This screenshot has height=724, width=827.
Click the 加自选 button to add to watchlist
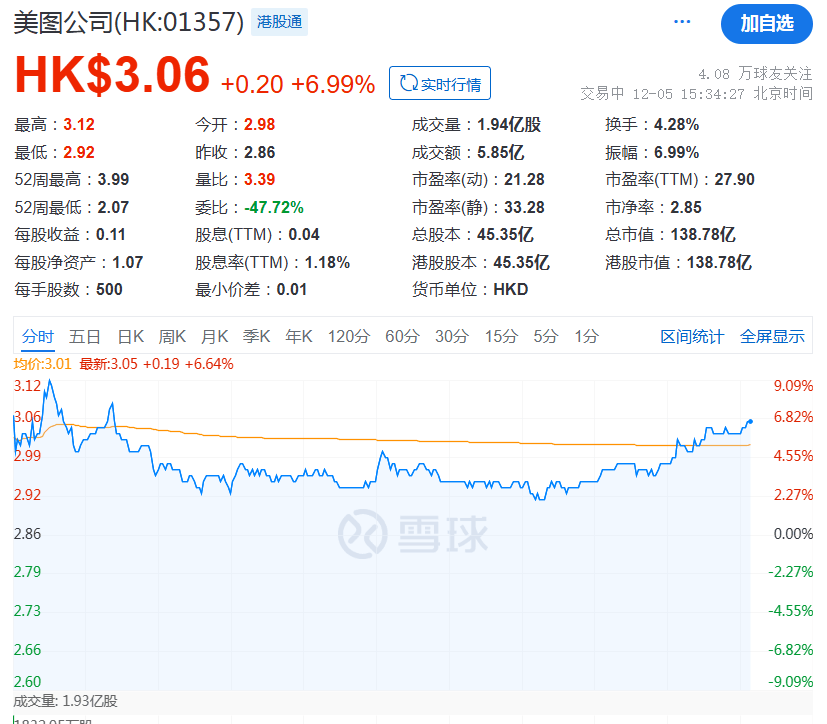(x=766, y=22)
